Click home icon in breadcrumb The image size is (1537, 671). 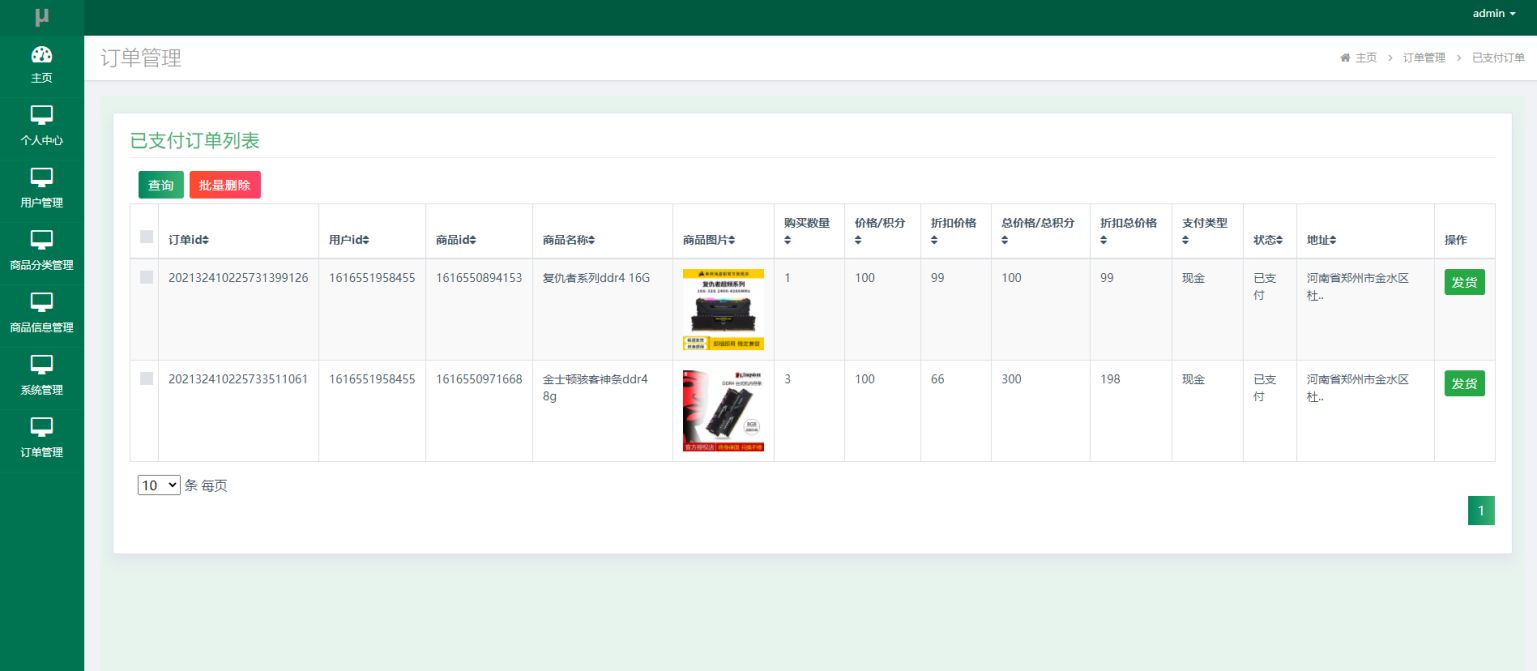[x=1345, y=58]
